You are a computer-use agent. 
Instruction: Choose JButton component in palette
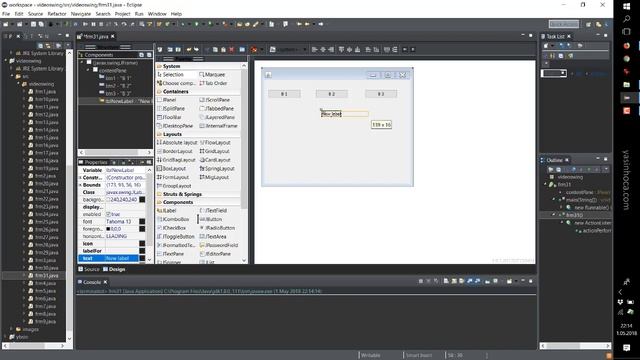point(211,219)
